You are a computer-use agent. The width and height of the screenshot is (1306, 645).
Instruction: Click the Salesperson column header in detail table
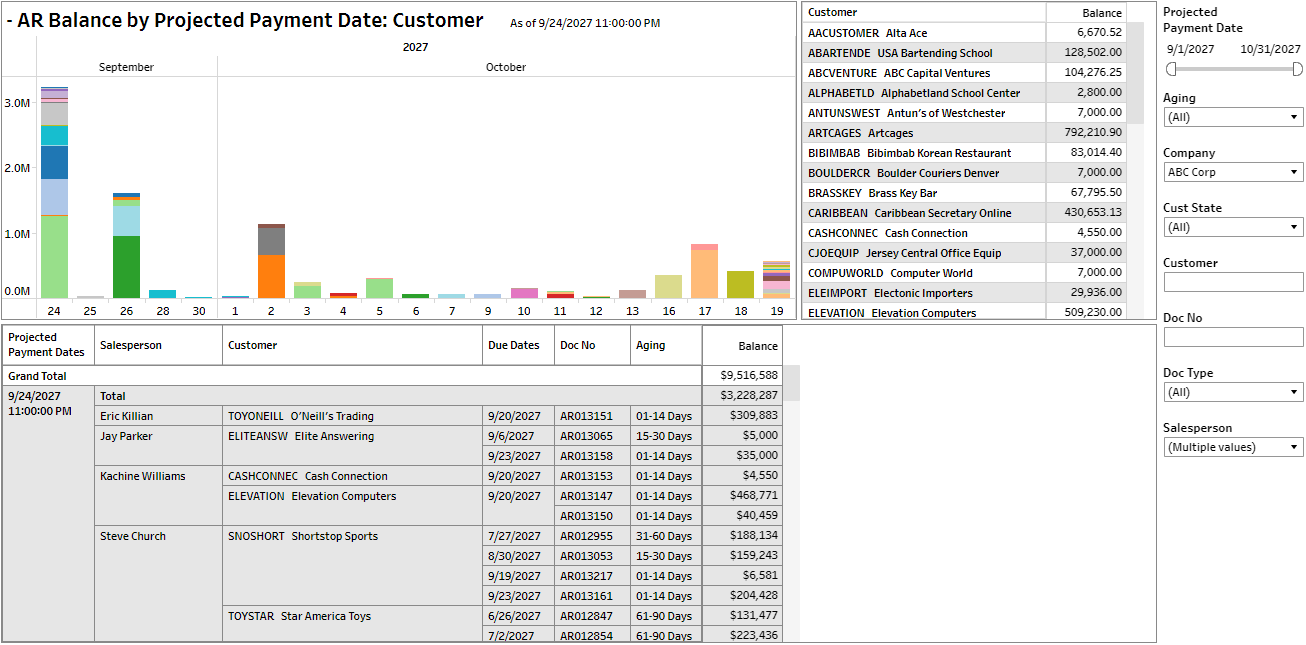[157, 345]
